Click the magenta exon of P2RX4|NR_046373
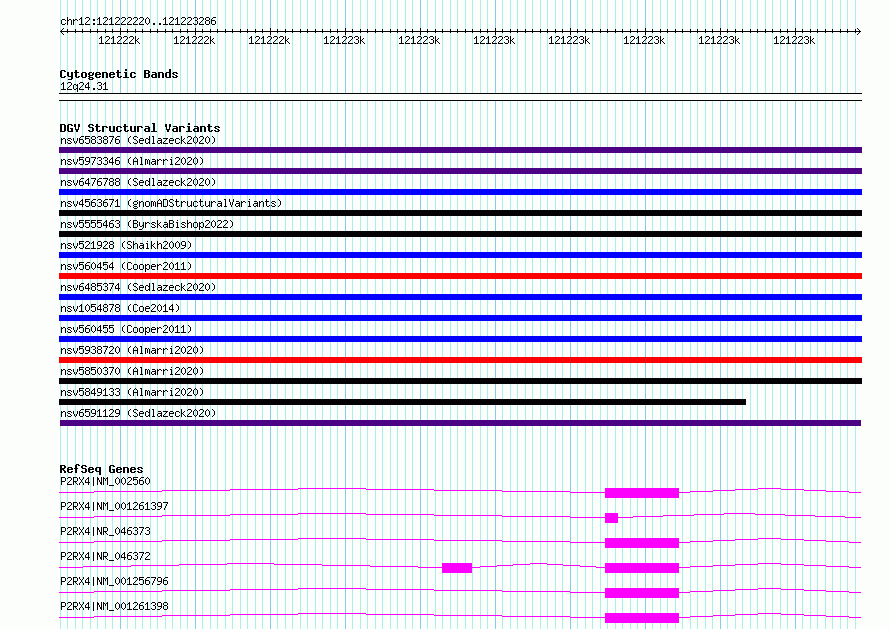The width and height of the screenshot is (890, 629). (642, 543)
